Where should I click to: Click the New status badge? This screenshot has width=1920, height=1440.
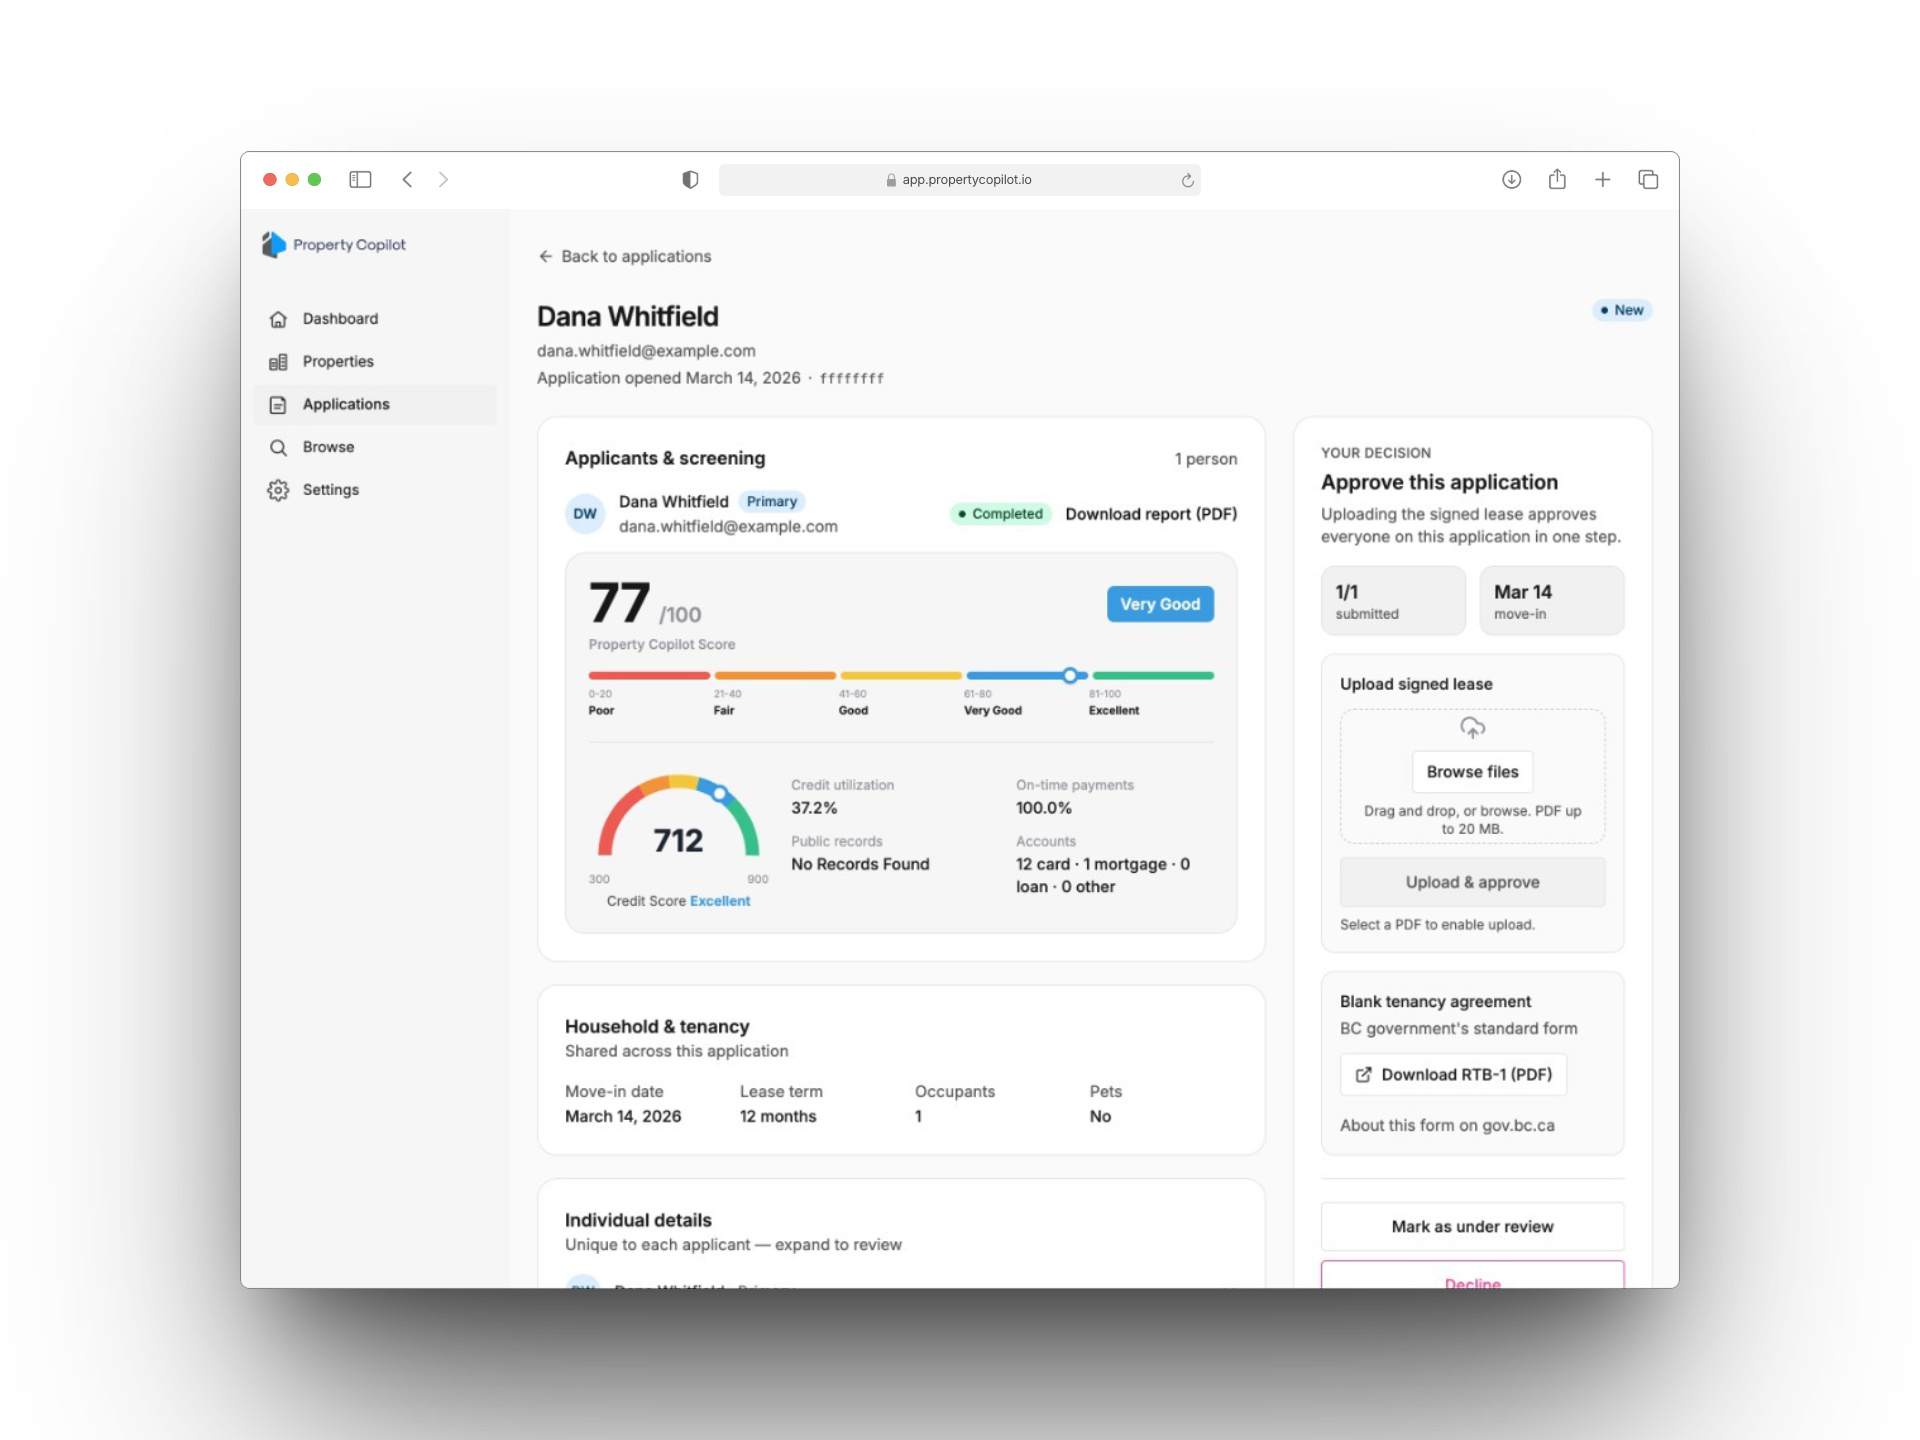1621,310
